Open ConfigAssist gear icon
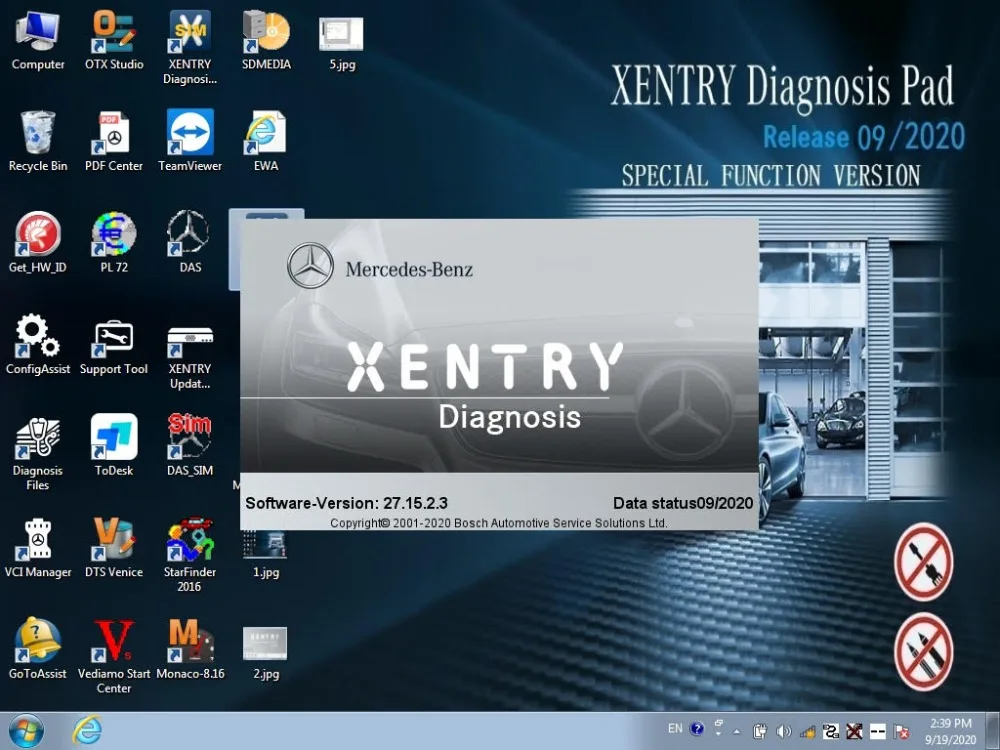The width and height of the screenshot is (1000, 750). [38, 344]
